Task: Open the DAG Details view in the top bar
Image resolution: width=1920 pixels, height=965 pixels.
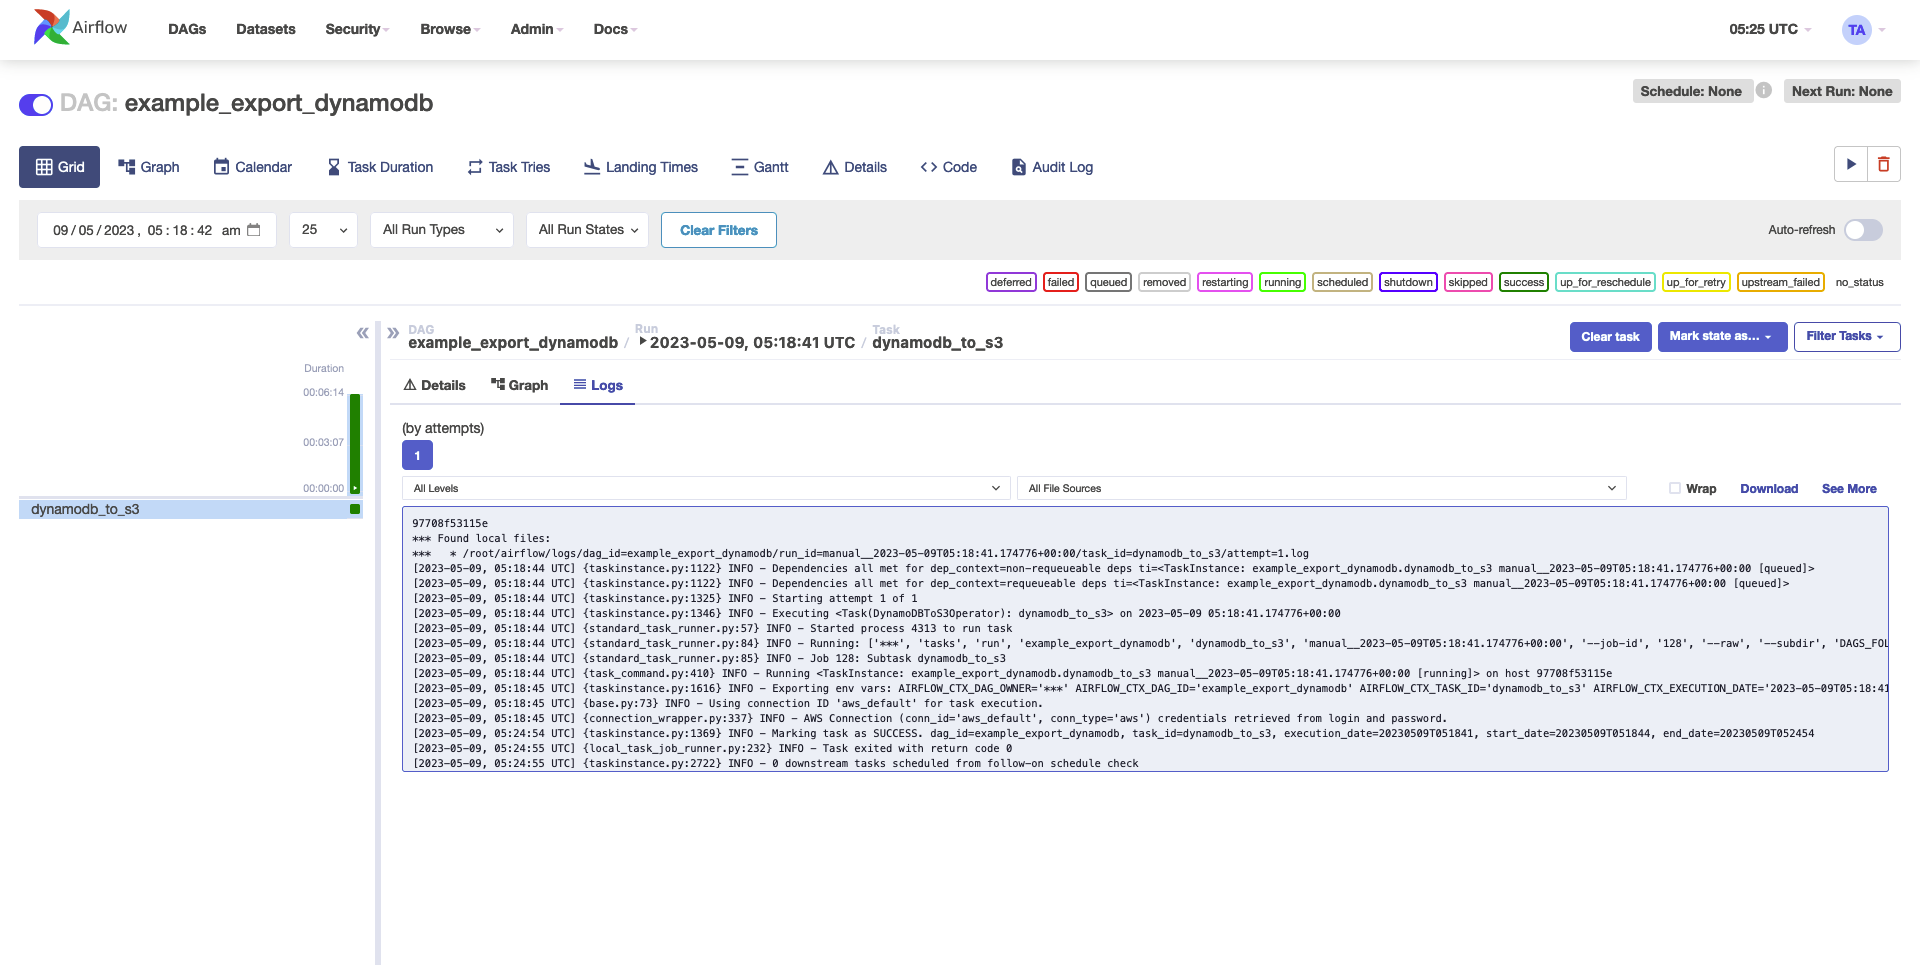Action: pos(855,167)
